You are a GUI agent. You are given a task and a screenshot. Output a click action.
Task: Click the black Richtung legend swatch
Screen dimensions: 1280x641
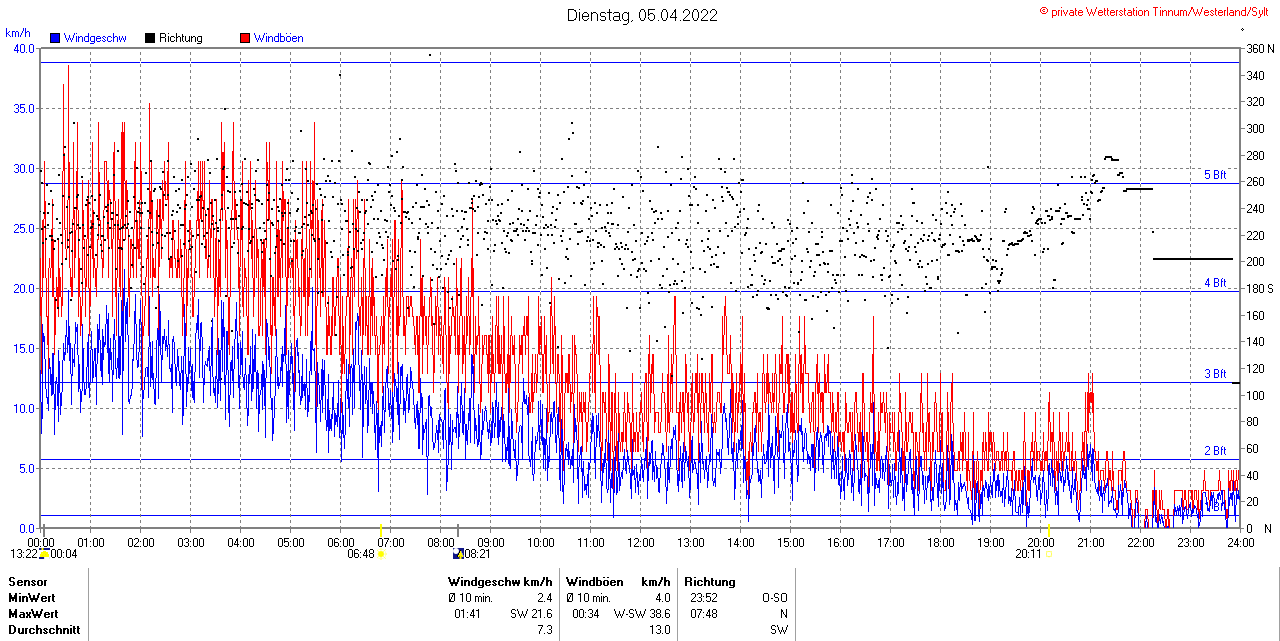pos(150,38)
